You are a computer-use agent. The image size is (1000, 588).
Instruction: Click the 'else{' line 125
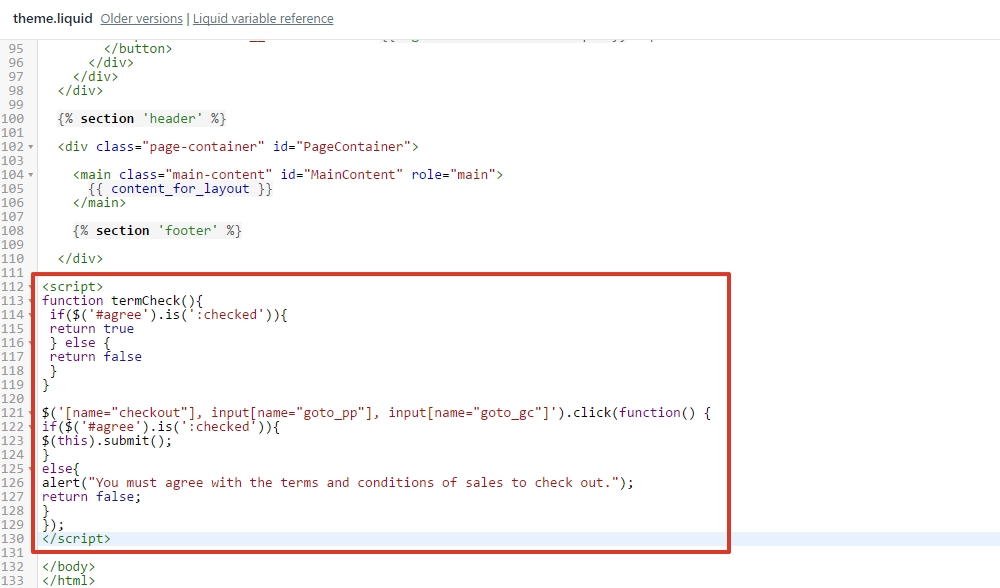point(61,469)
